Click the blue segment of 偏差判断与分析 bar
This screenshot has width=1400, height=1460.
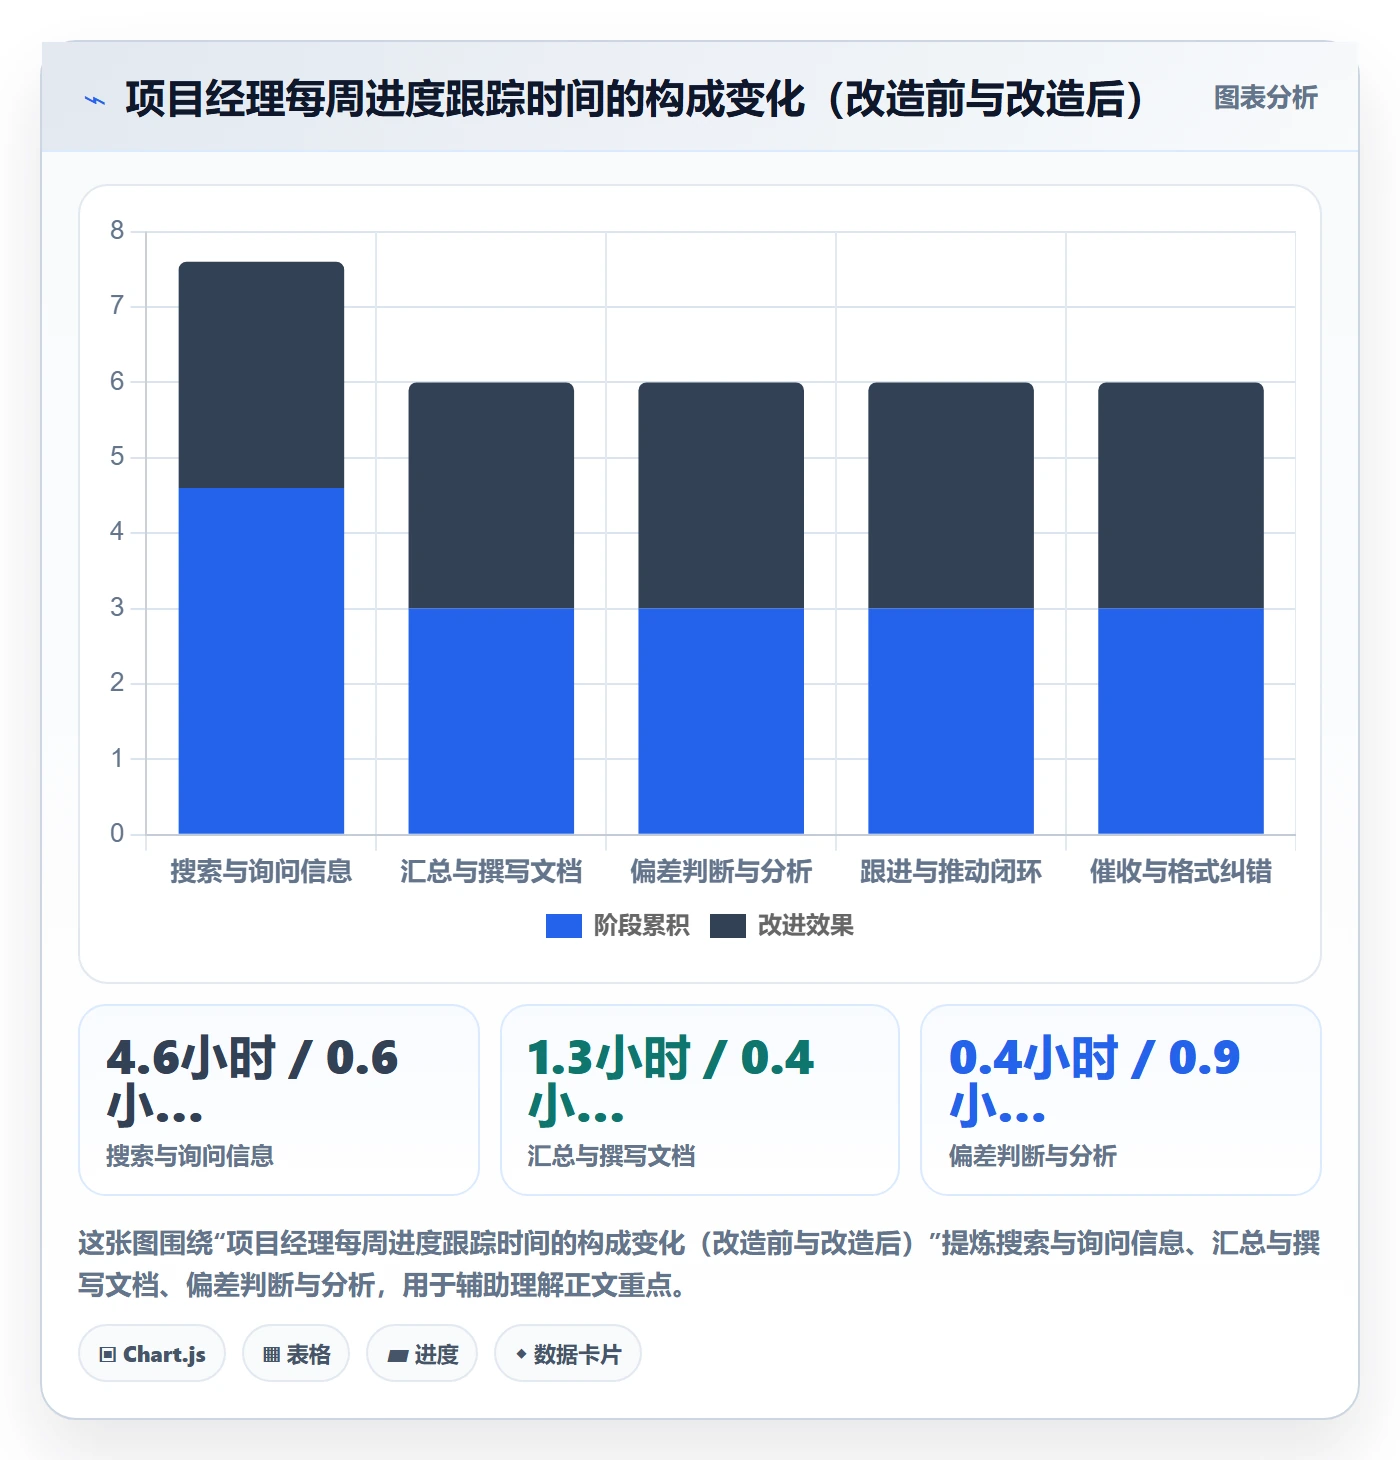click(721, 721)
